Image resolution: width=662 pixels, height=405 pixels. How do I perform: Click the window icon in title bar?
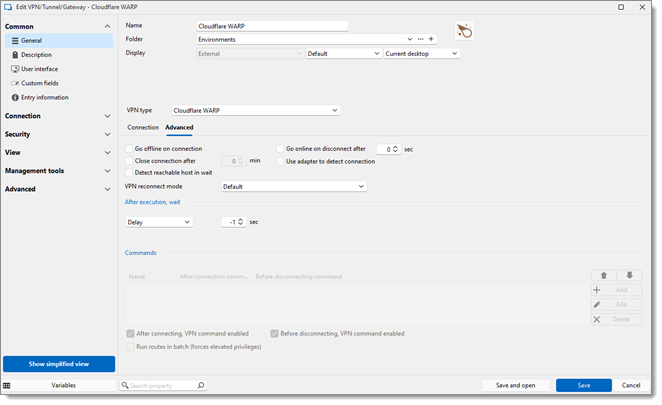click(x=8, y=7)
